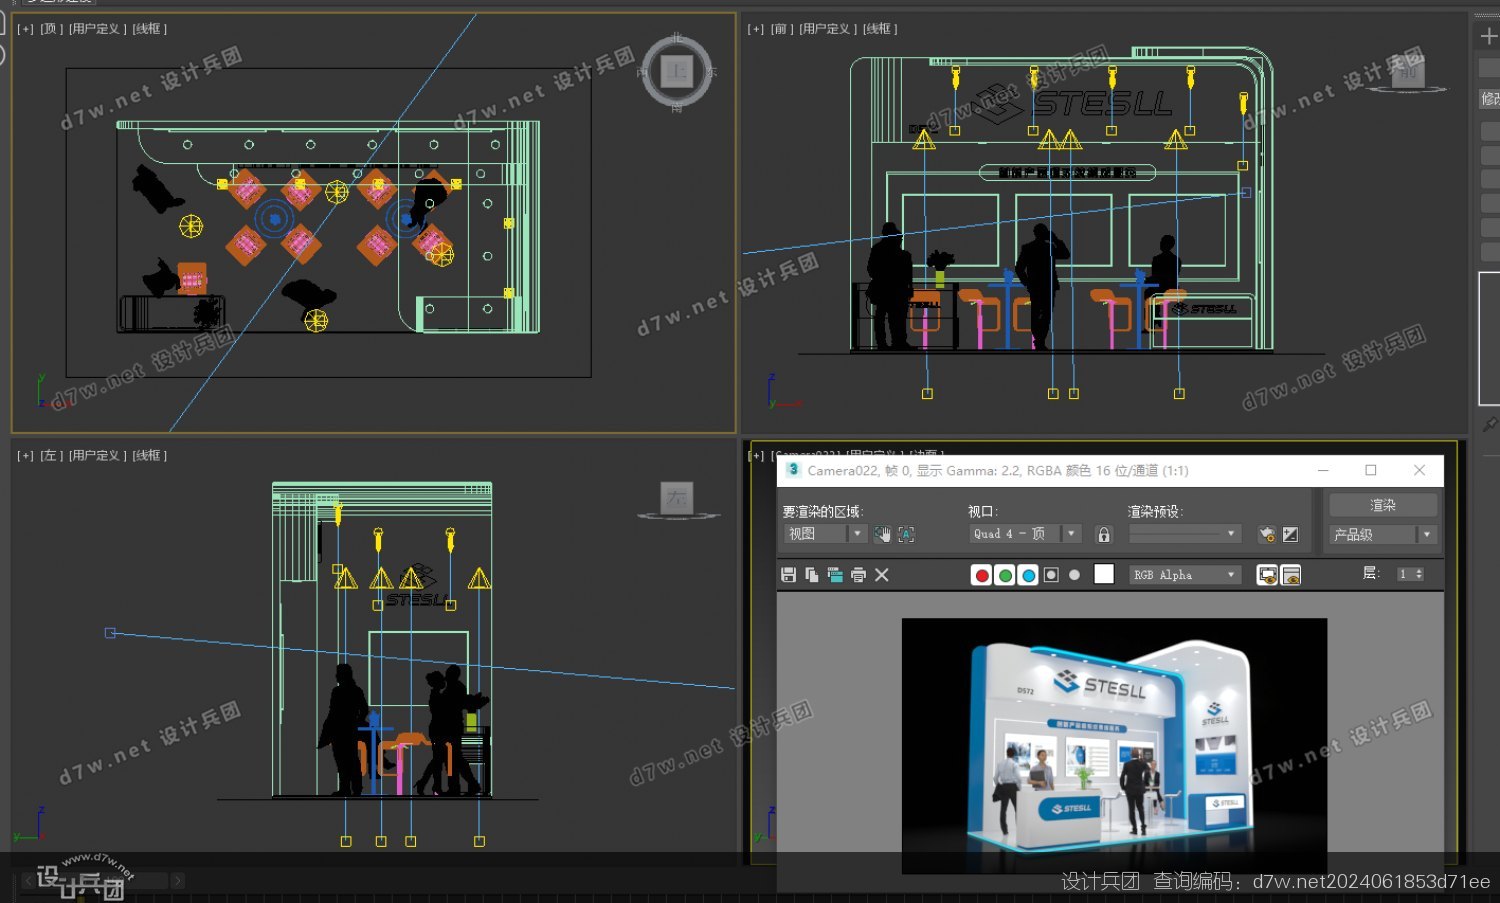Minimize the Camera022 render window
This screenshot has height=903, width=1500.
click(x=1323, y=470)
